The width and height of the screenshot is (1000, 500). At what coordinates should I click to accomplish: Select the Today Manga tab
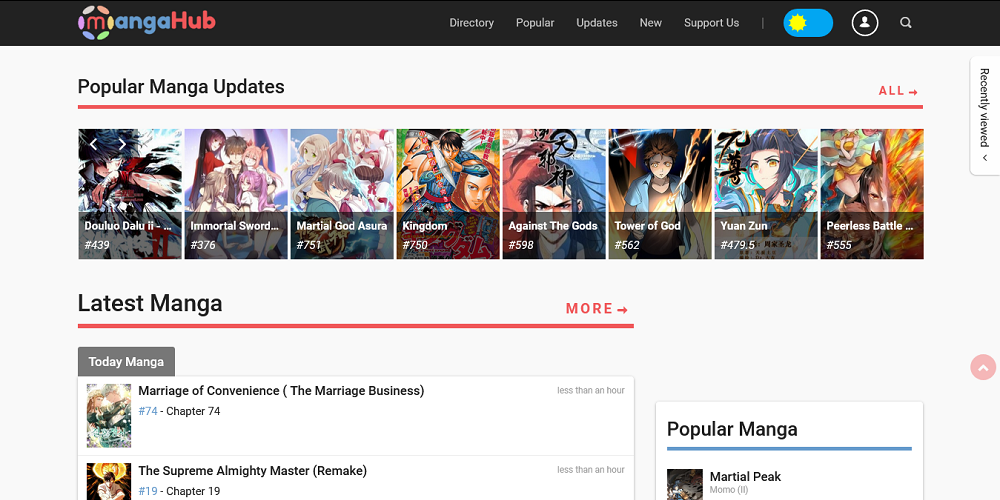click(126, 362)
